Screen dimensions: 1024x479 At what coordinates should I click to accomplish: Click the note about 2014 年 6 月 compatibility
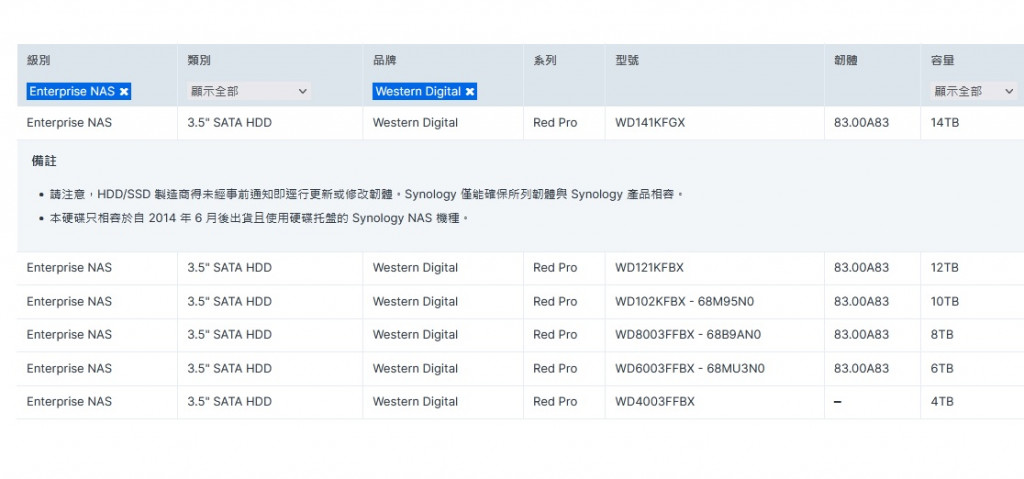tap(259, 218)
